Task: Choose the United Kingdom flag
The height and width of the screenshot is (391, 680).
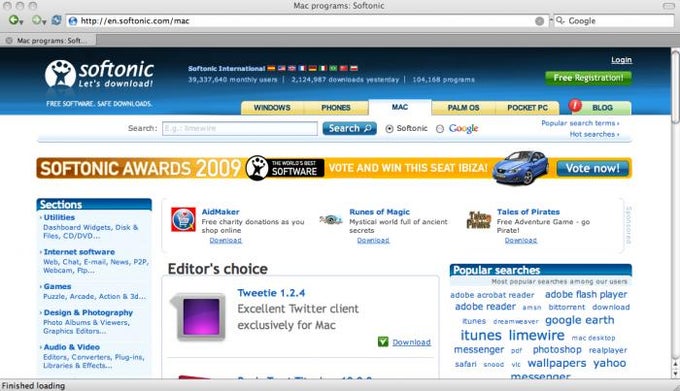Action: (292, 68)
